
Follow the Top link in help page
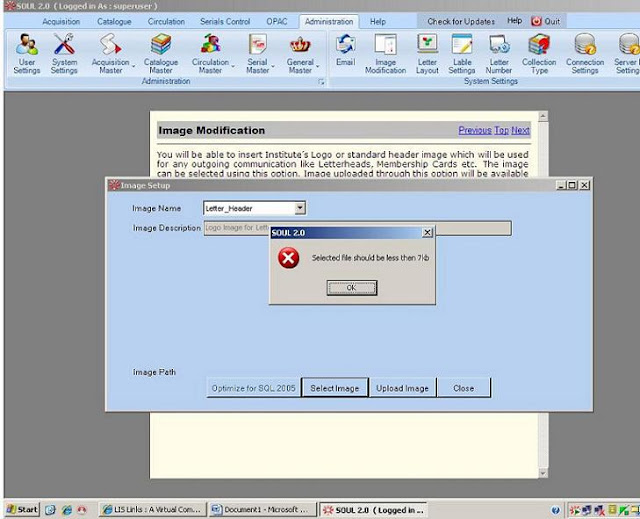pos(502,130)
